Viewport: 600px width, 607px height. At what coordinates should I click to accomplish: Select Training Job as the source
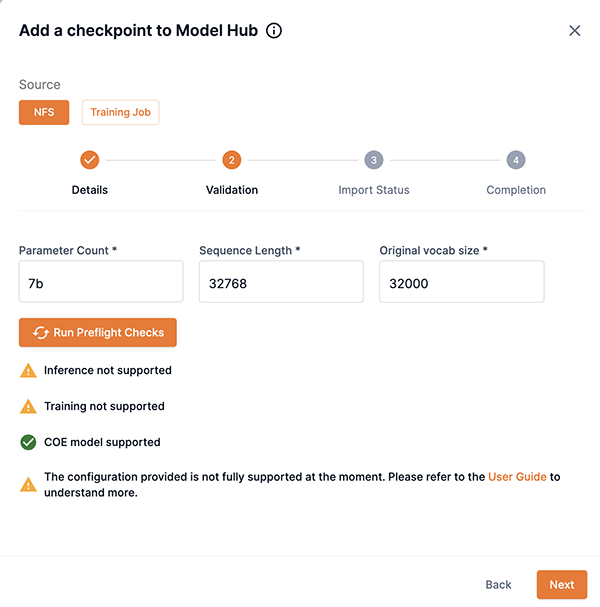[120, 112]
